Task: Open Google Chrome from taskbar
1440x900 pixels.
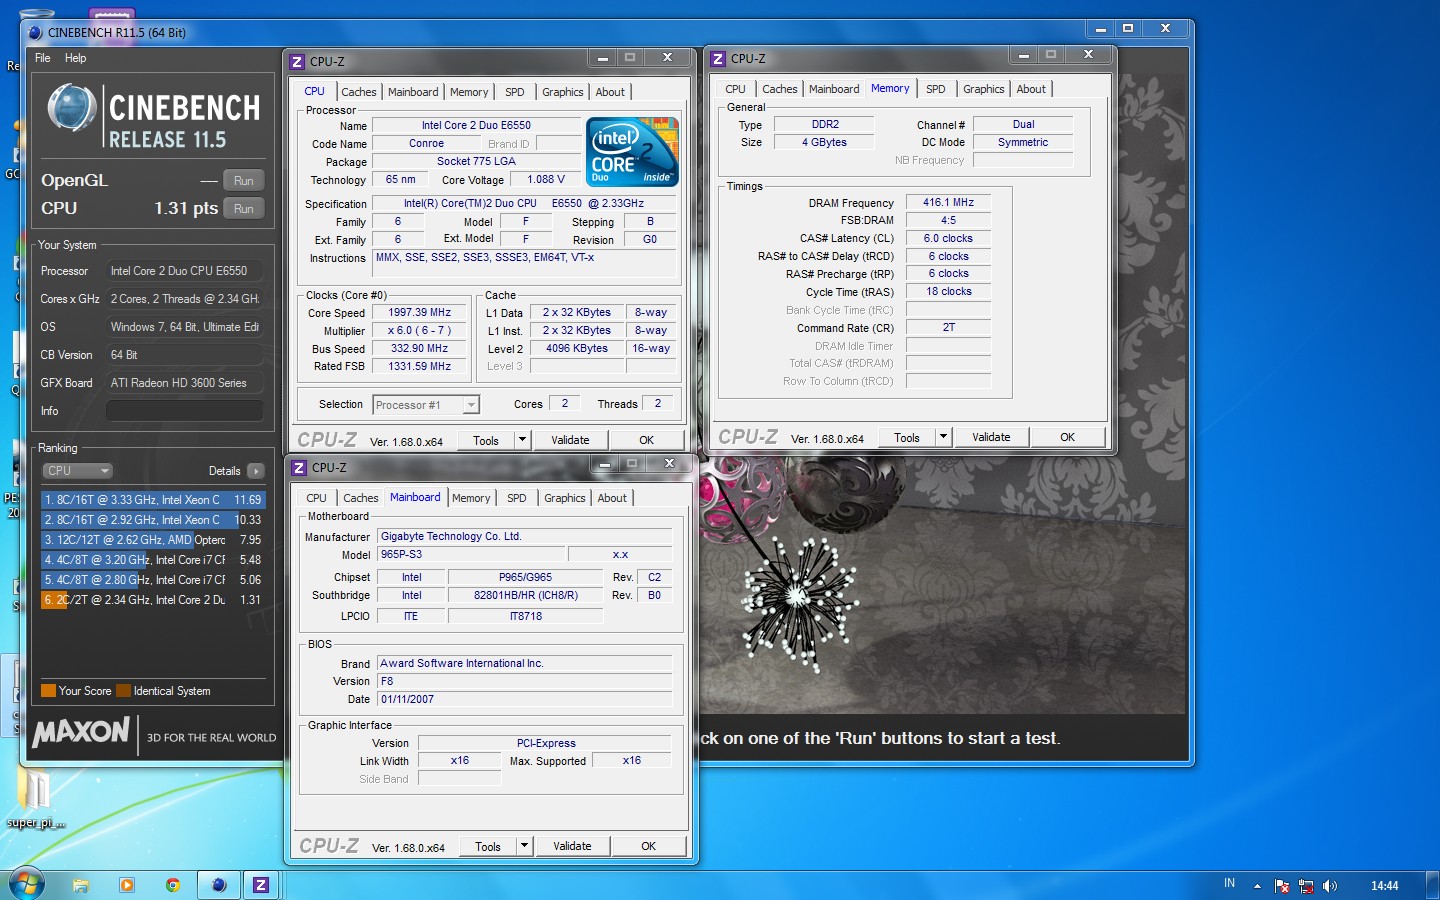Action: click(173, 885)
